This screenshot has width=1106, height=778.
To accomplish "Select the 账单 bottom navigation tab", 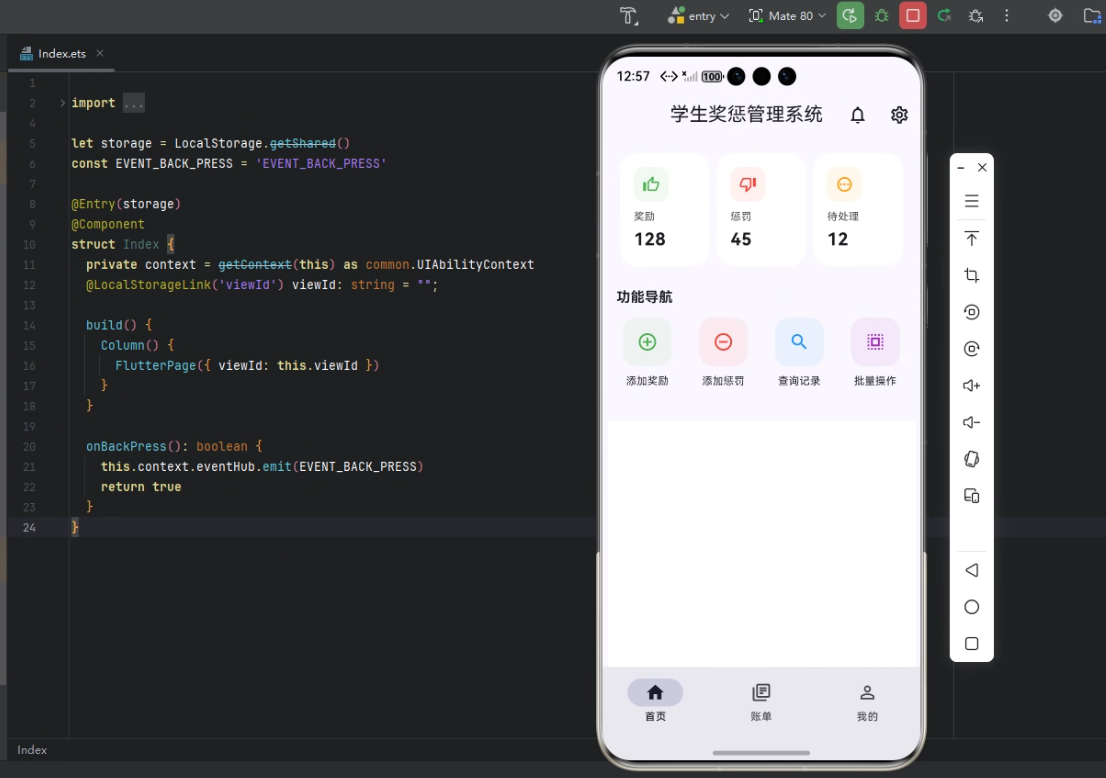I will [761, 701].
